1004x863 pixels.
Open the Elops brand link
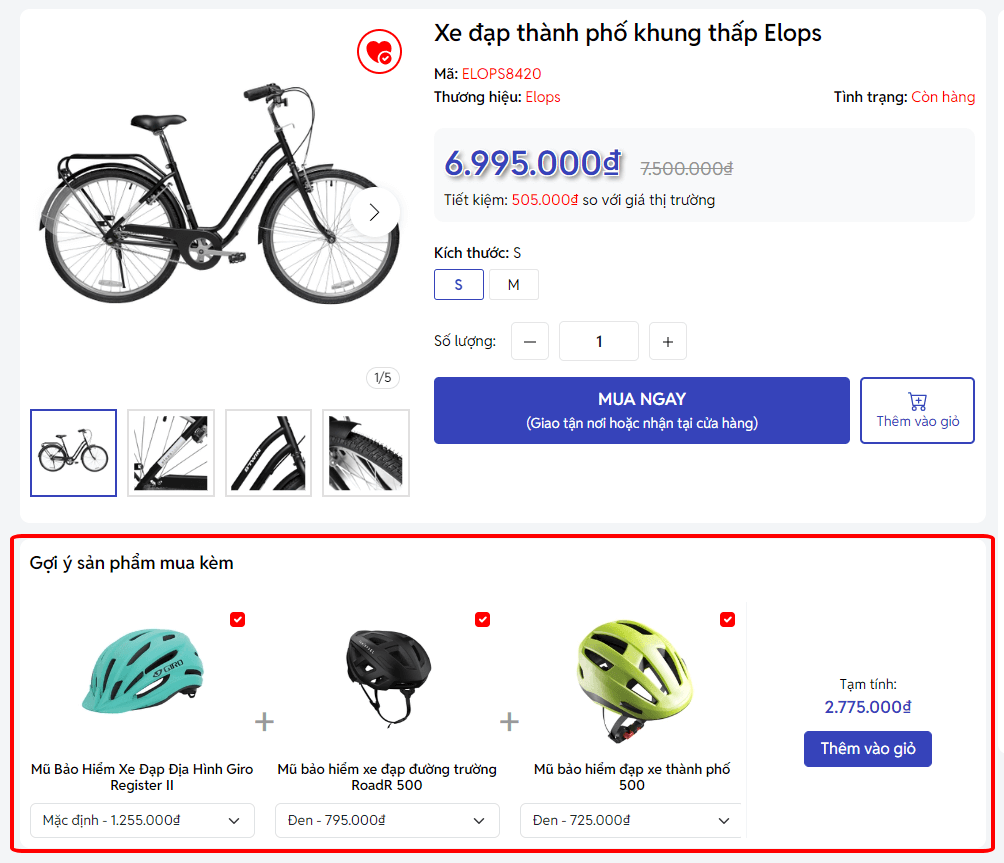tap(543, 97)
